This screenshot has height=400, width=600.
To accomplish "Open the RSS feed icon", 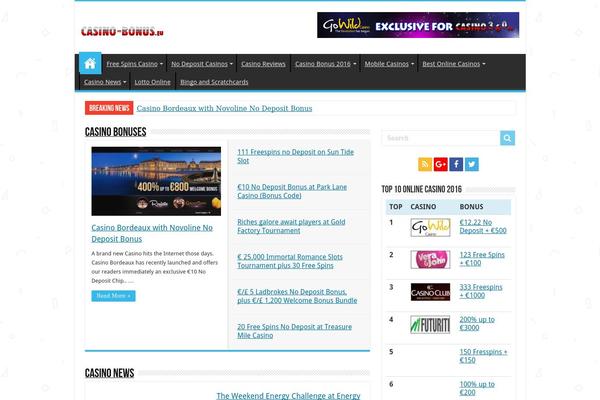I will coord(425,165).
